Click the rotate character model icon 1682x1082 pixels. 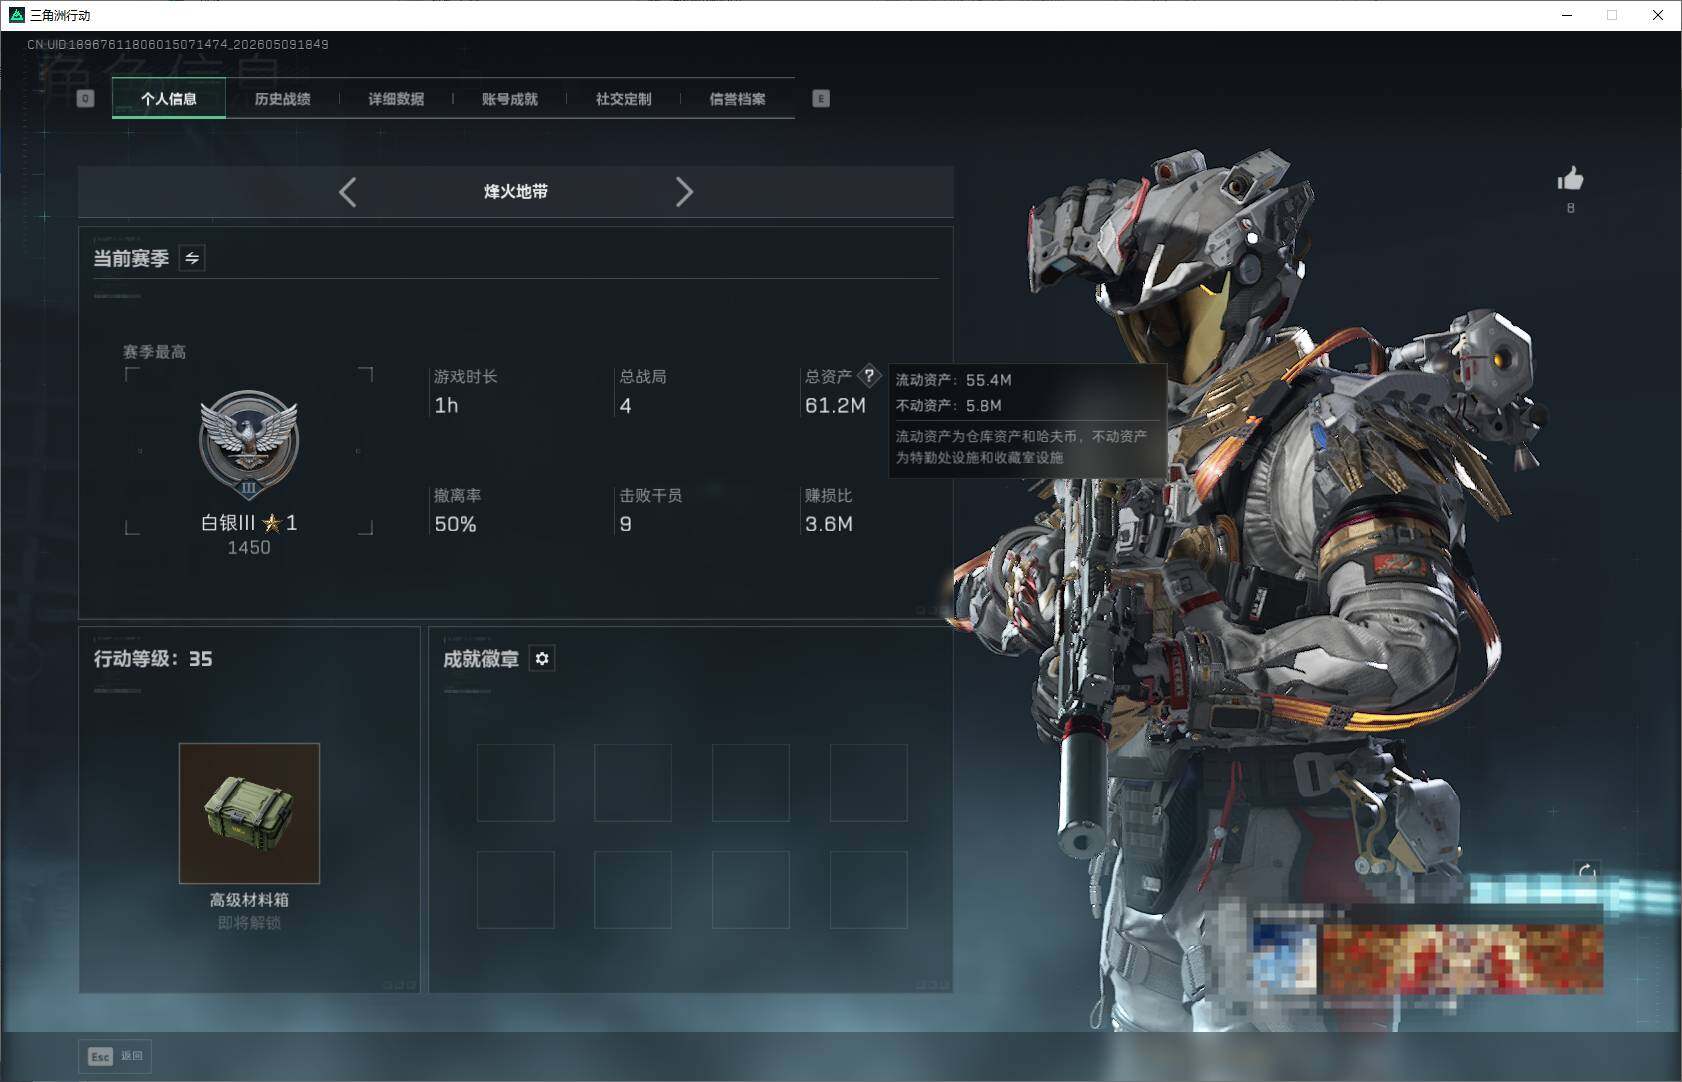(x=1587, y=872)
